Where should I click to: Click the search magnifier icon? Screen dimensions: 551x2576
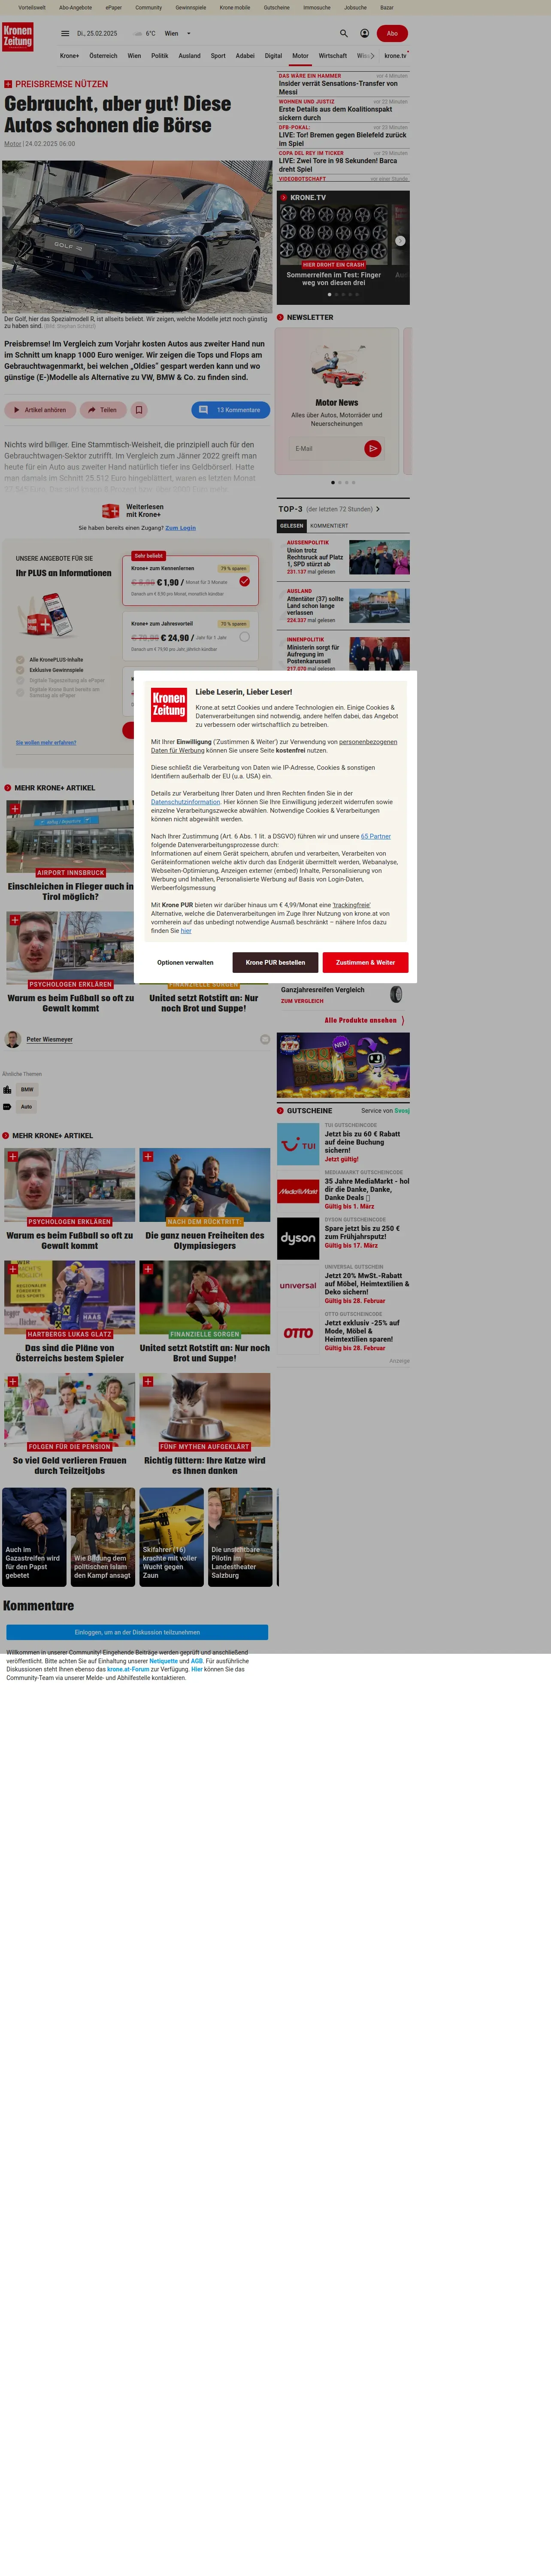pos(344,33)
